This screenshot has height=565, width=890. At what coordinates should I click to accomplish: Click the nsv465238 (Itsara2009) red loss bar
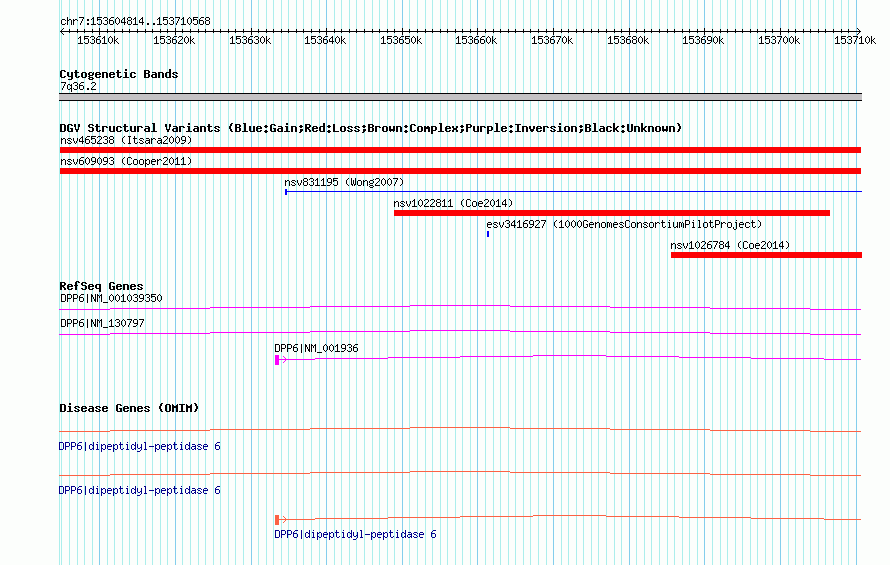(460, 150)
